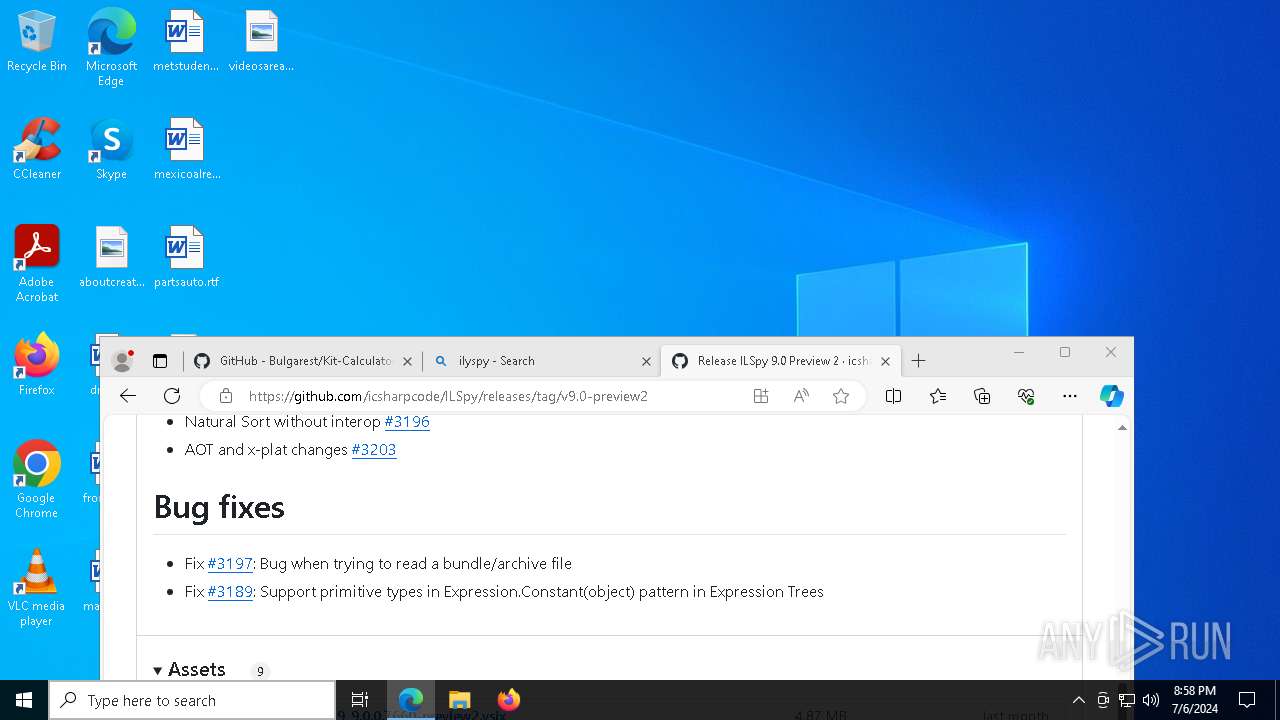Image resolution: width=1280 pixels, height=720 pixels.
Task: Open Edge tab actions menu icon
Action: coord(160,361)
